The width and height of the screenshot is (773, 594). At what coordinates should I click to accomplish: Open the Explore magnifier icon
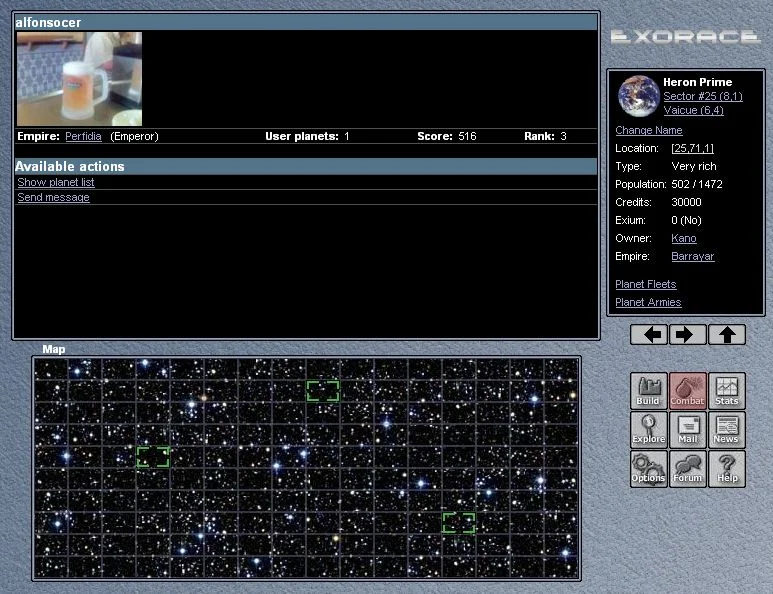click(648, 429)
